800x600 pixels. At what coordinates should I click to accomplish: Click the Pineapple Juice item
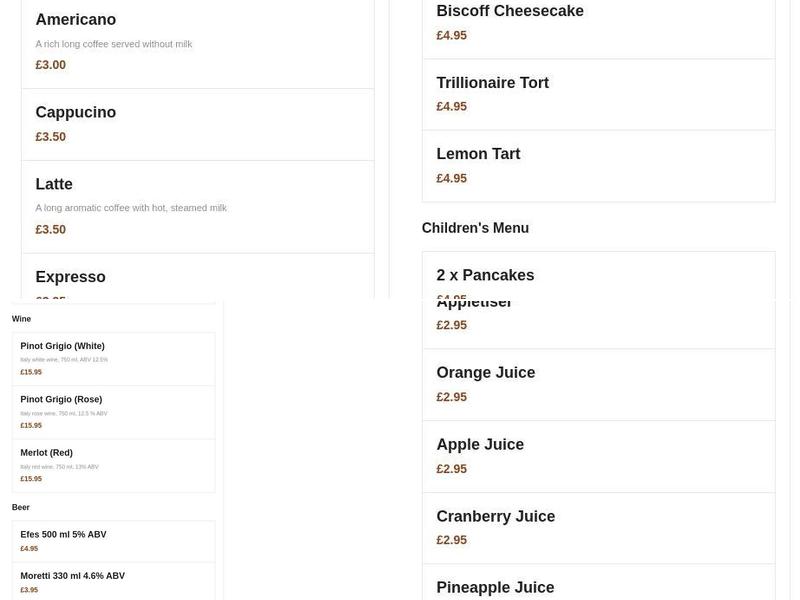(598, 587)
